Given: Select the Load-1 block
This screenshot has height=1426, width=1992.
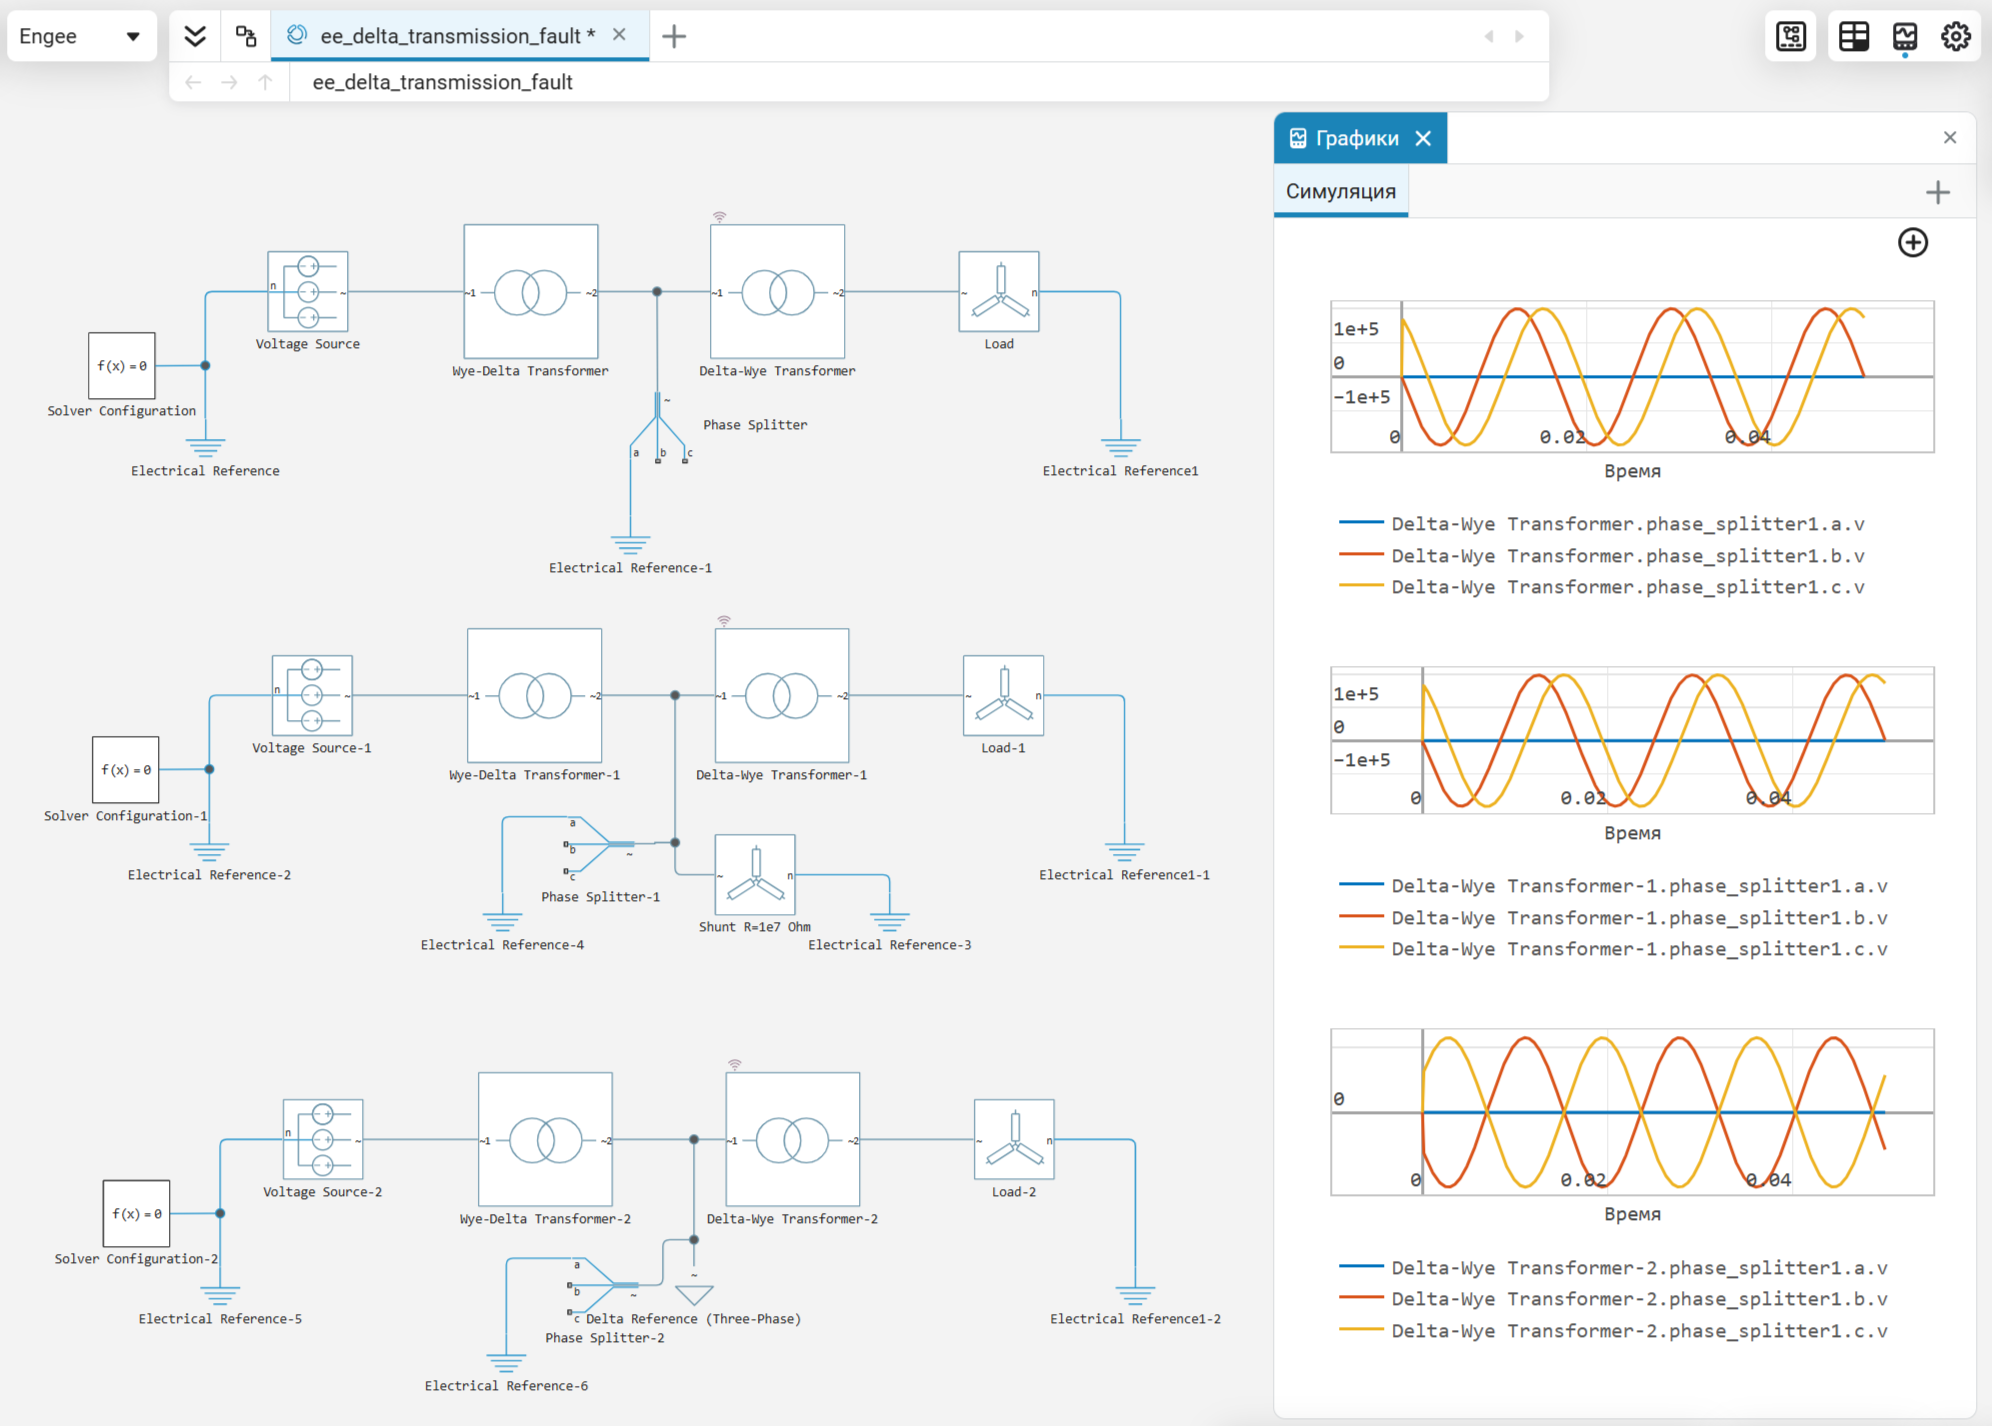Looking at the screenshot, I should pyautogui.click(x=1003, y=695).
